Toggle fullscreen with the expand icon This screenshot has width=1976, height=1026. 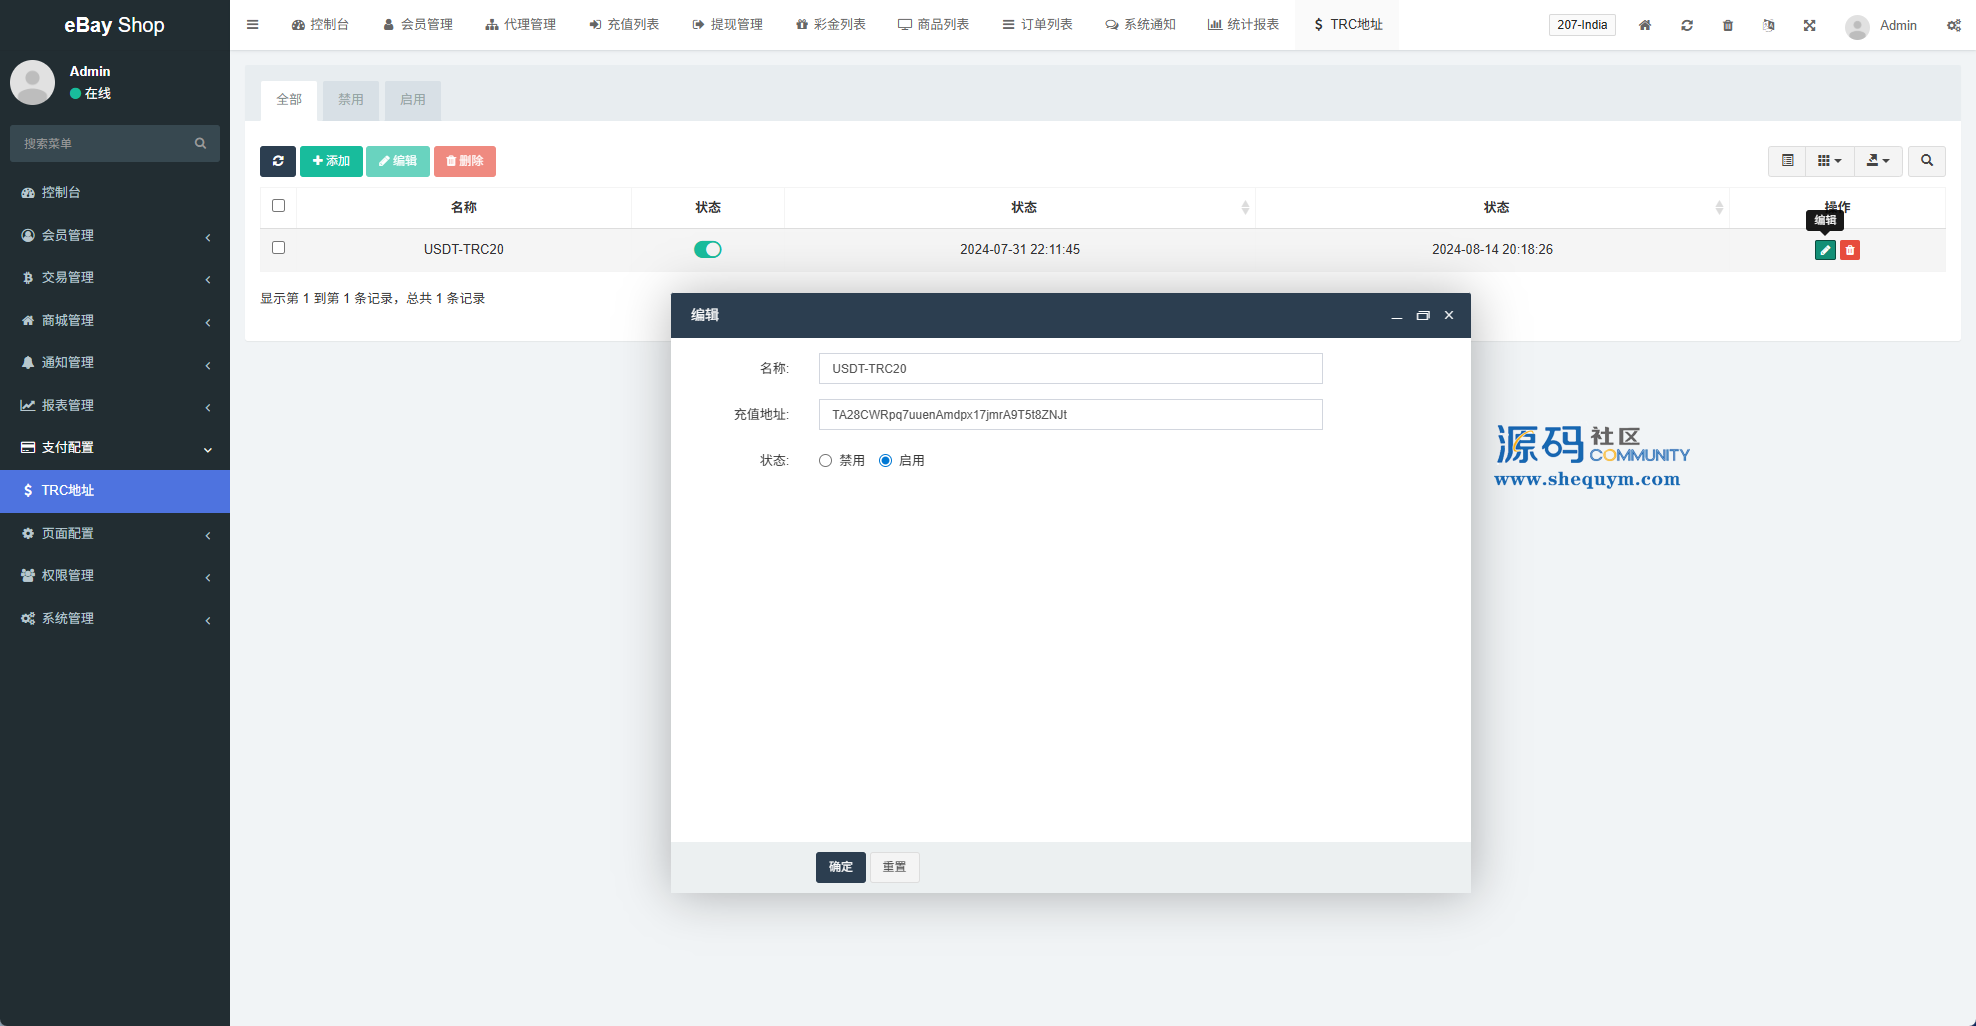[1809, 25]
